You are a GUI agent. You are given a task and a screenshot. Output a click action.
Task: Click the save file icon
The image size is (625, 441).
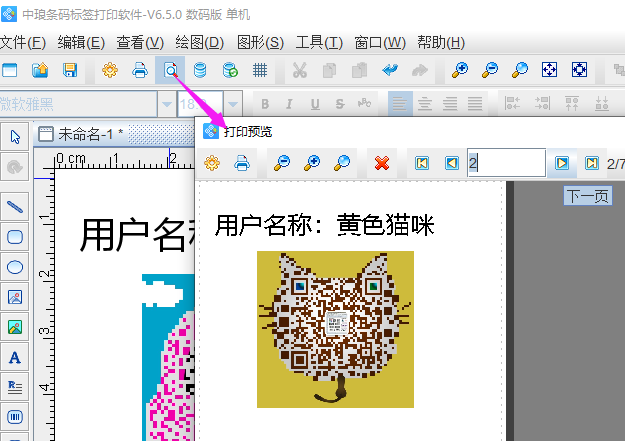(x=70, y=70)
